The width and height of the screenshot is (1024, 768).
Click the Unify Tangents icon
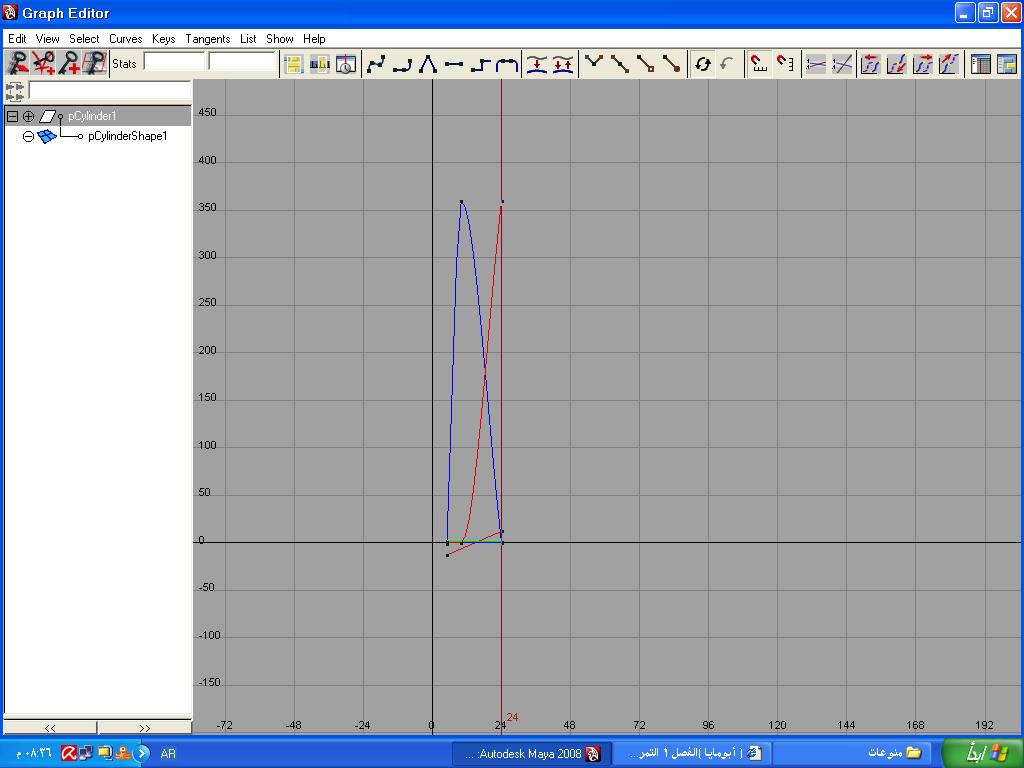pos(620,64)
